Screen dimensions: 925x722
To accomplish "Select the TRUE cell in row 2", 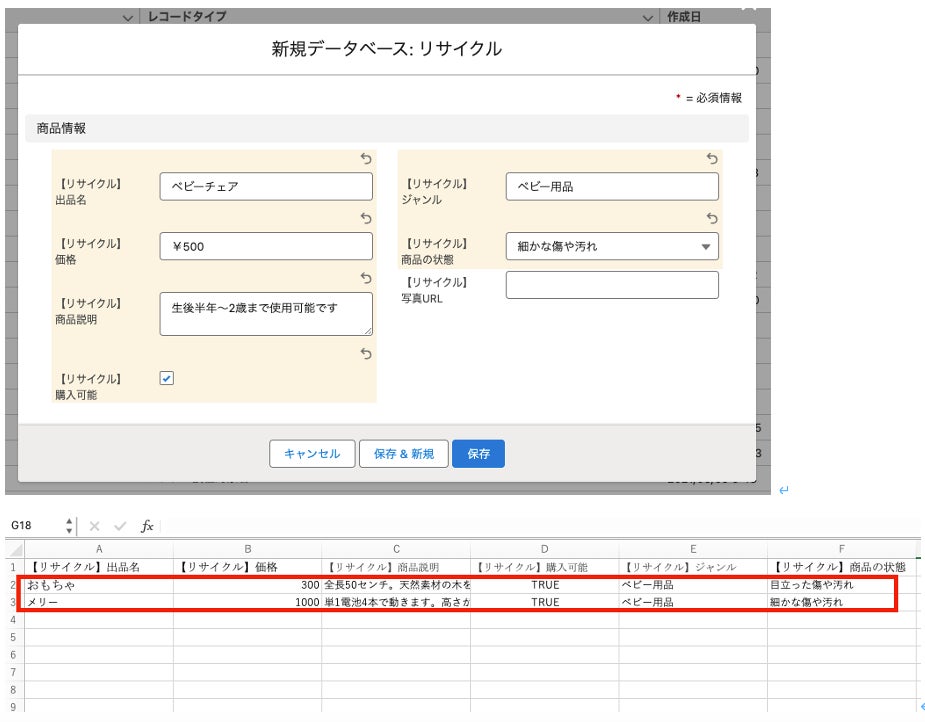I will 544,585.
